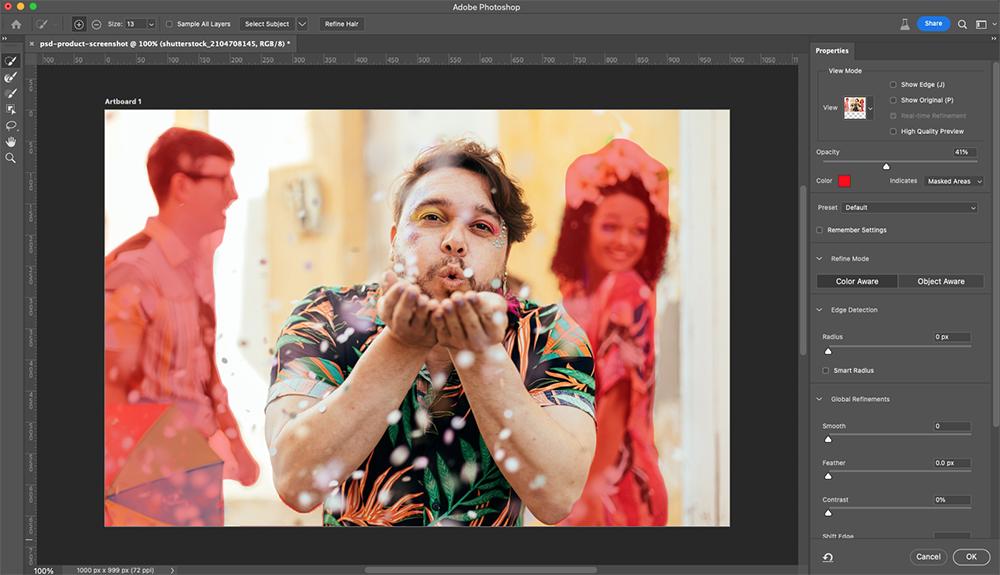Click the Select Subject button
Screen dimensions: 1000x575
point(267,24)
